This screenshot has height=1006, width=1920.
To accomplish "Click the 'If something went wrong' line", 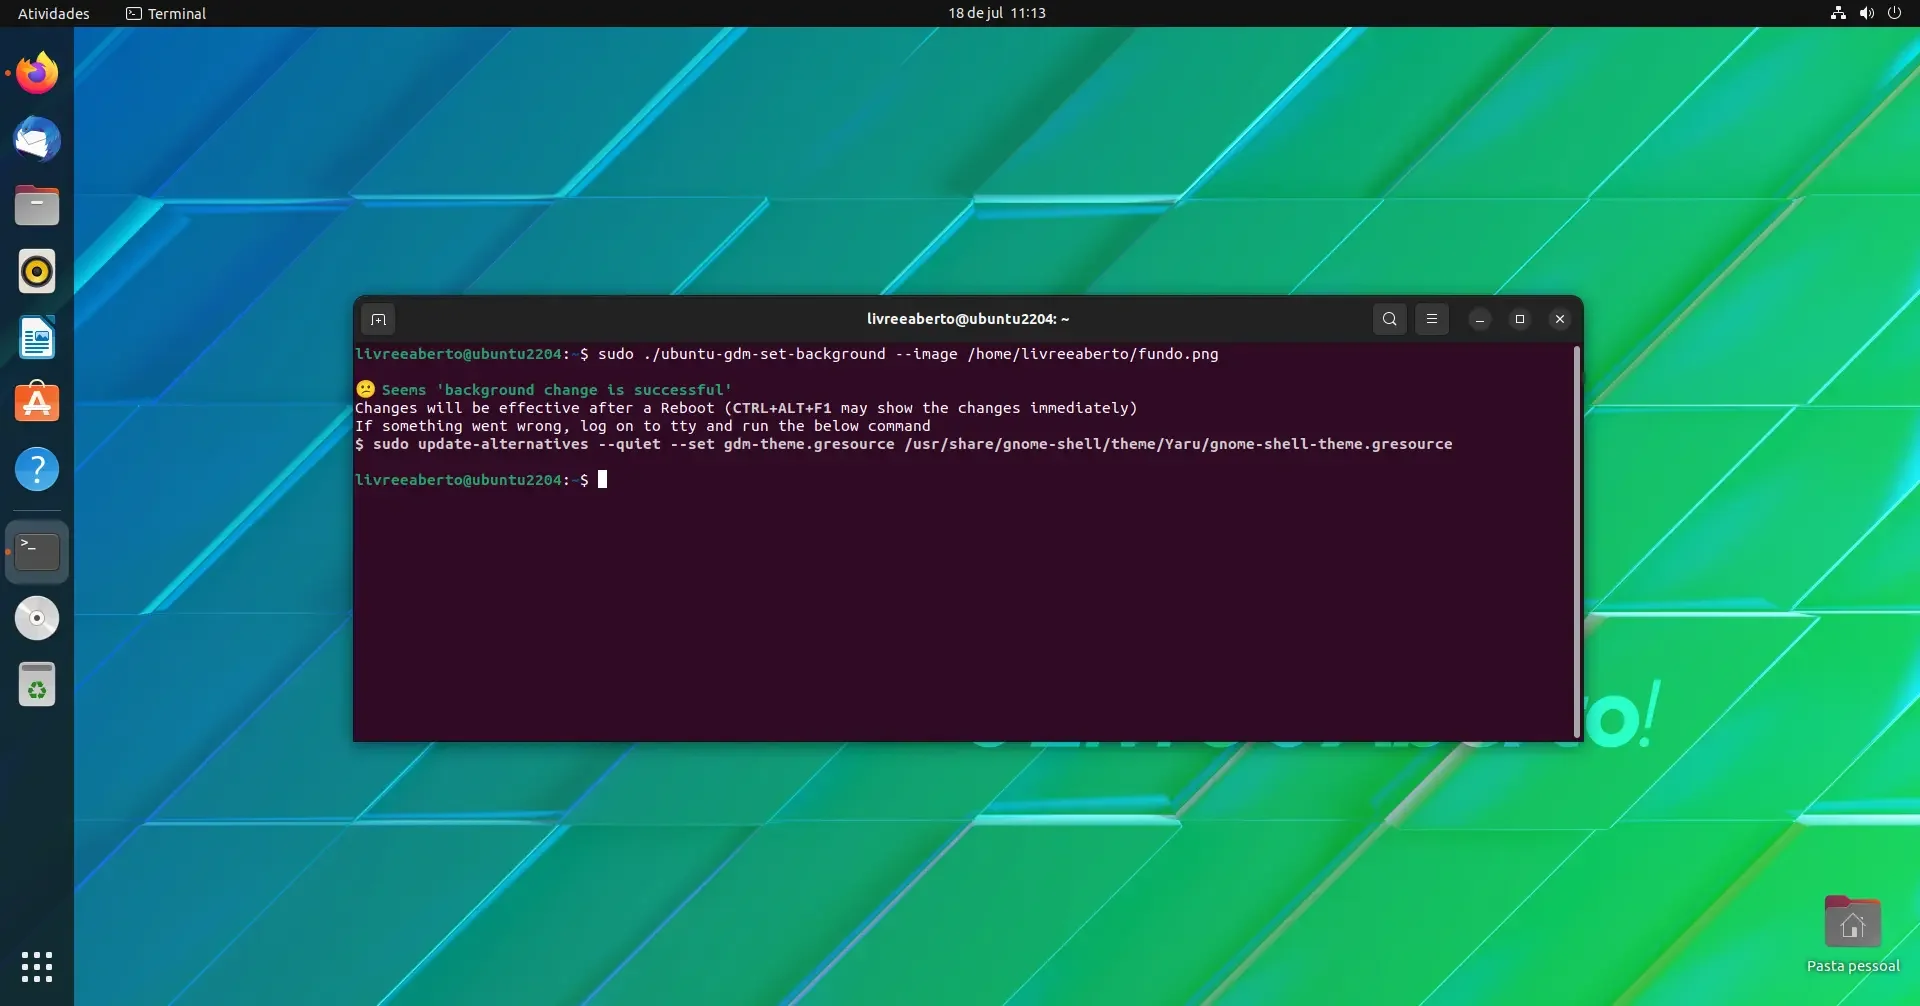I will coord(642,426).
